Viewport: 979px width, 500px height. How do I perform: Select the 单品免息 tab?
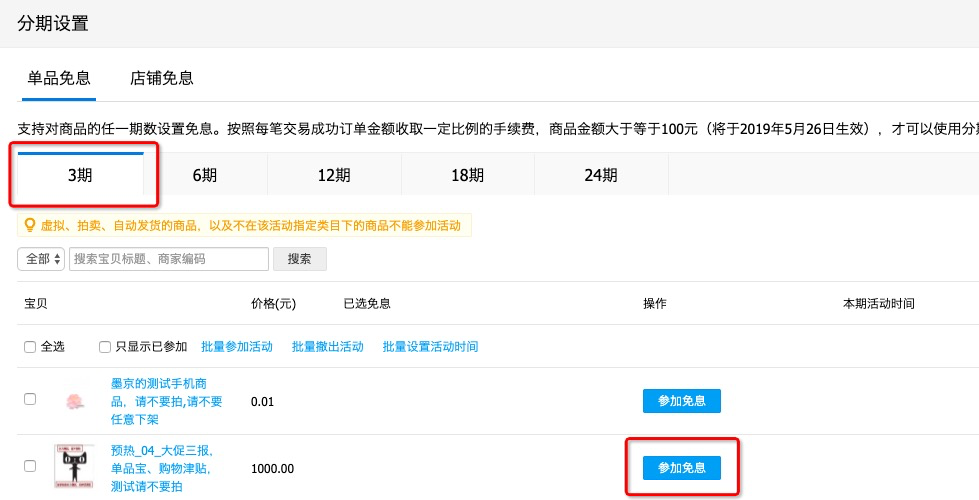pos(59,78)
